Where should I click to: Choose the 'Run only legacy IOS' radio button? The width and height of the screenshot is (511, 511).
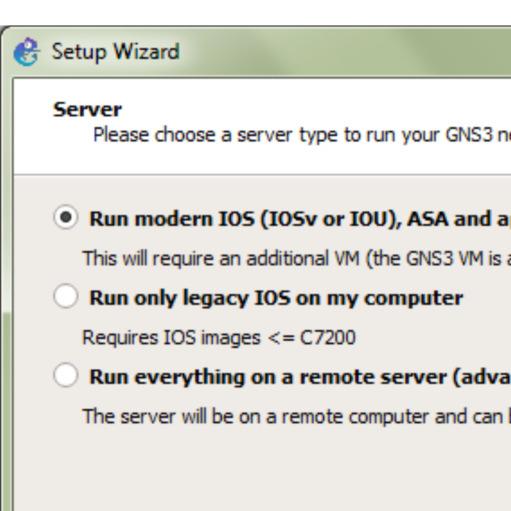pos(66,296)
